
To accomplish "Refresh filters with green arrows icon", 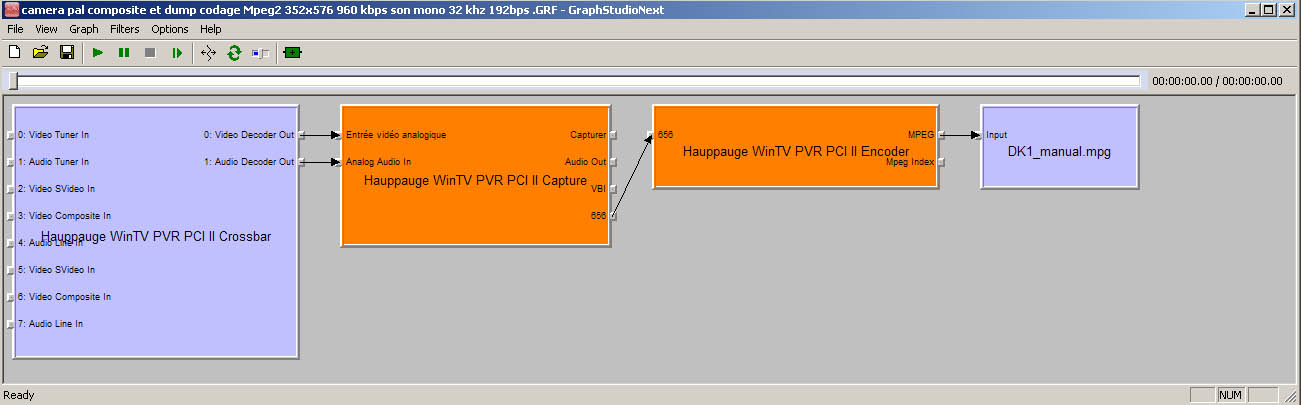I will click(234, 52).
